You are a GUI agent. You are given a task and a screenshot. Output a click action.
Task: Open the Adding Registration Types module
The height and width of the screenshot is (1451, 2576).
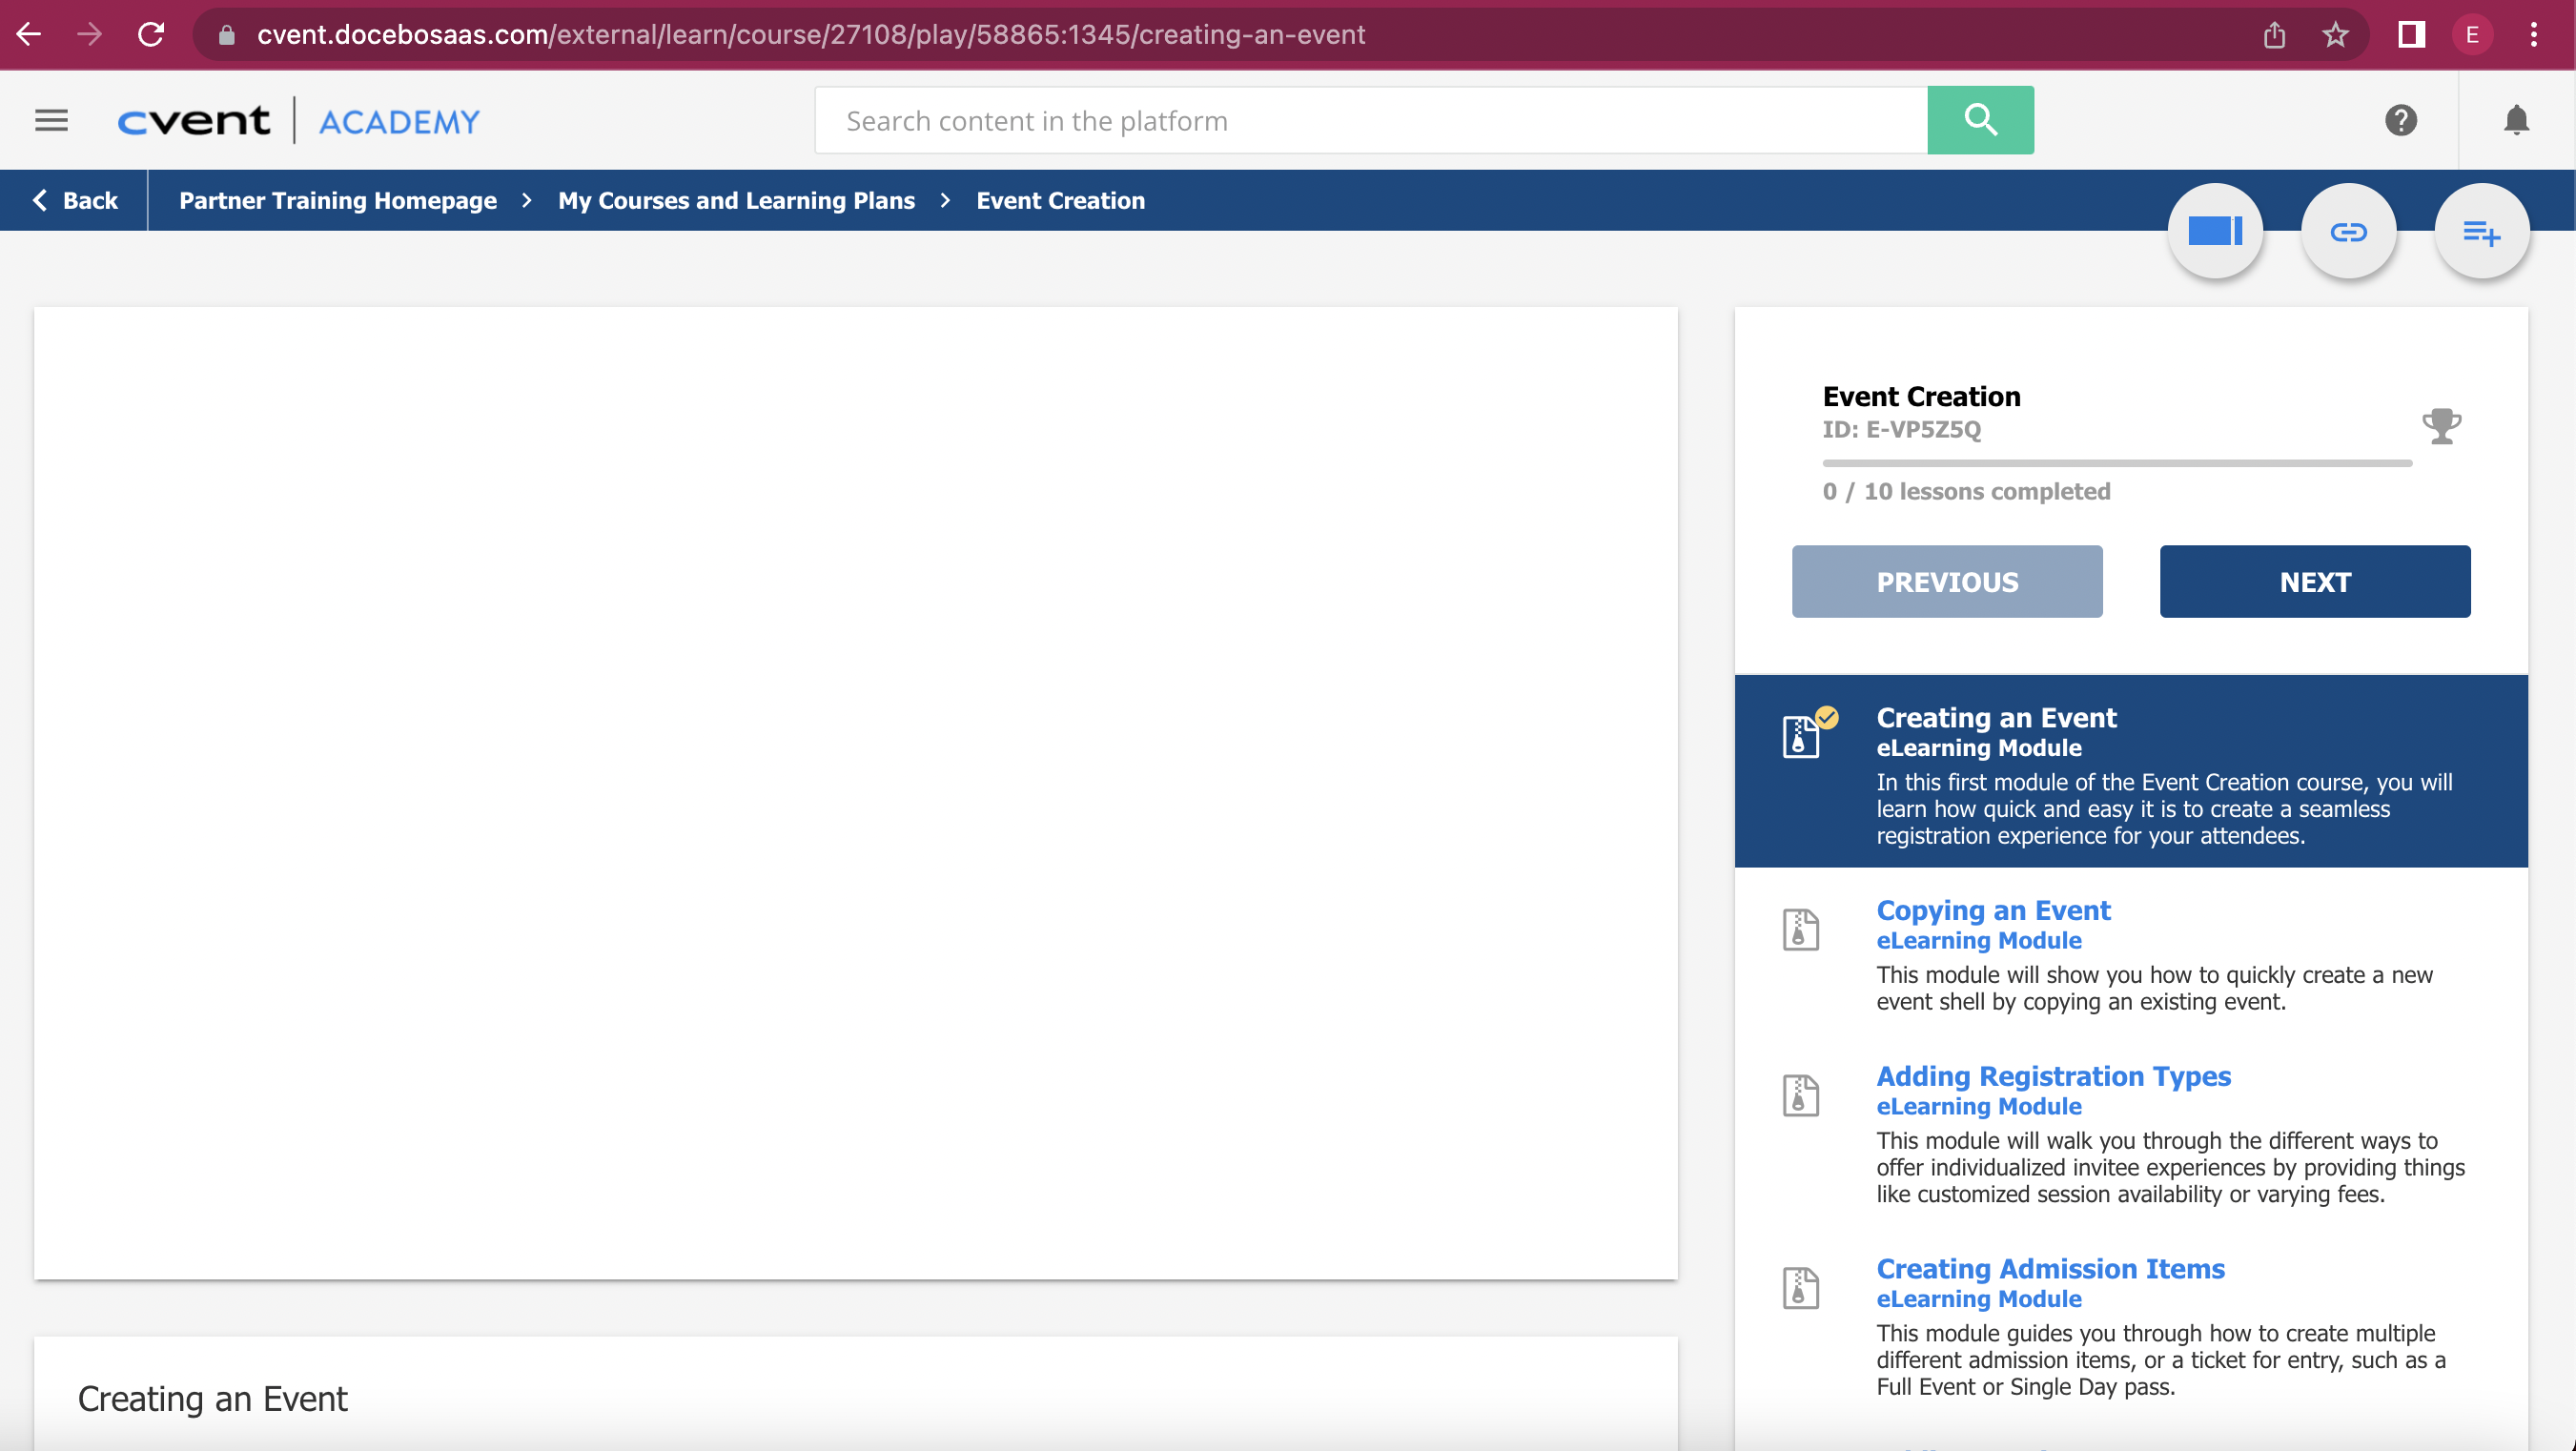pos(2052,1076)
